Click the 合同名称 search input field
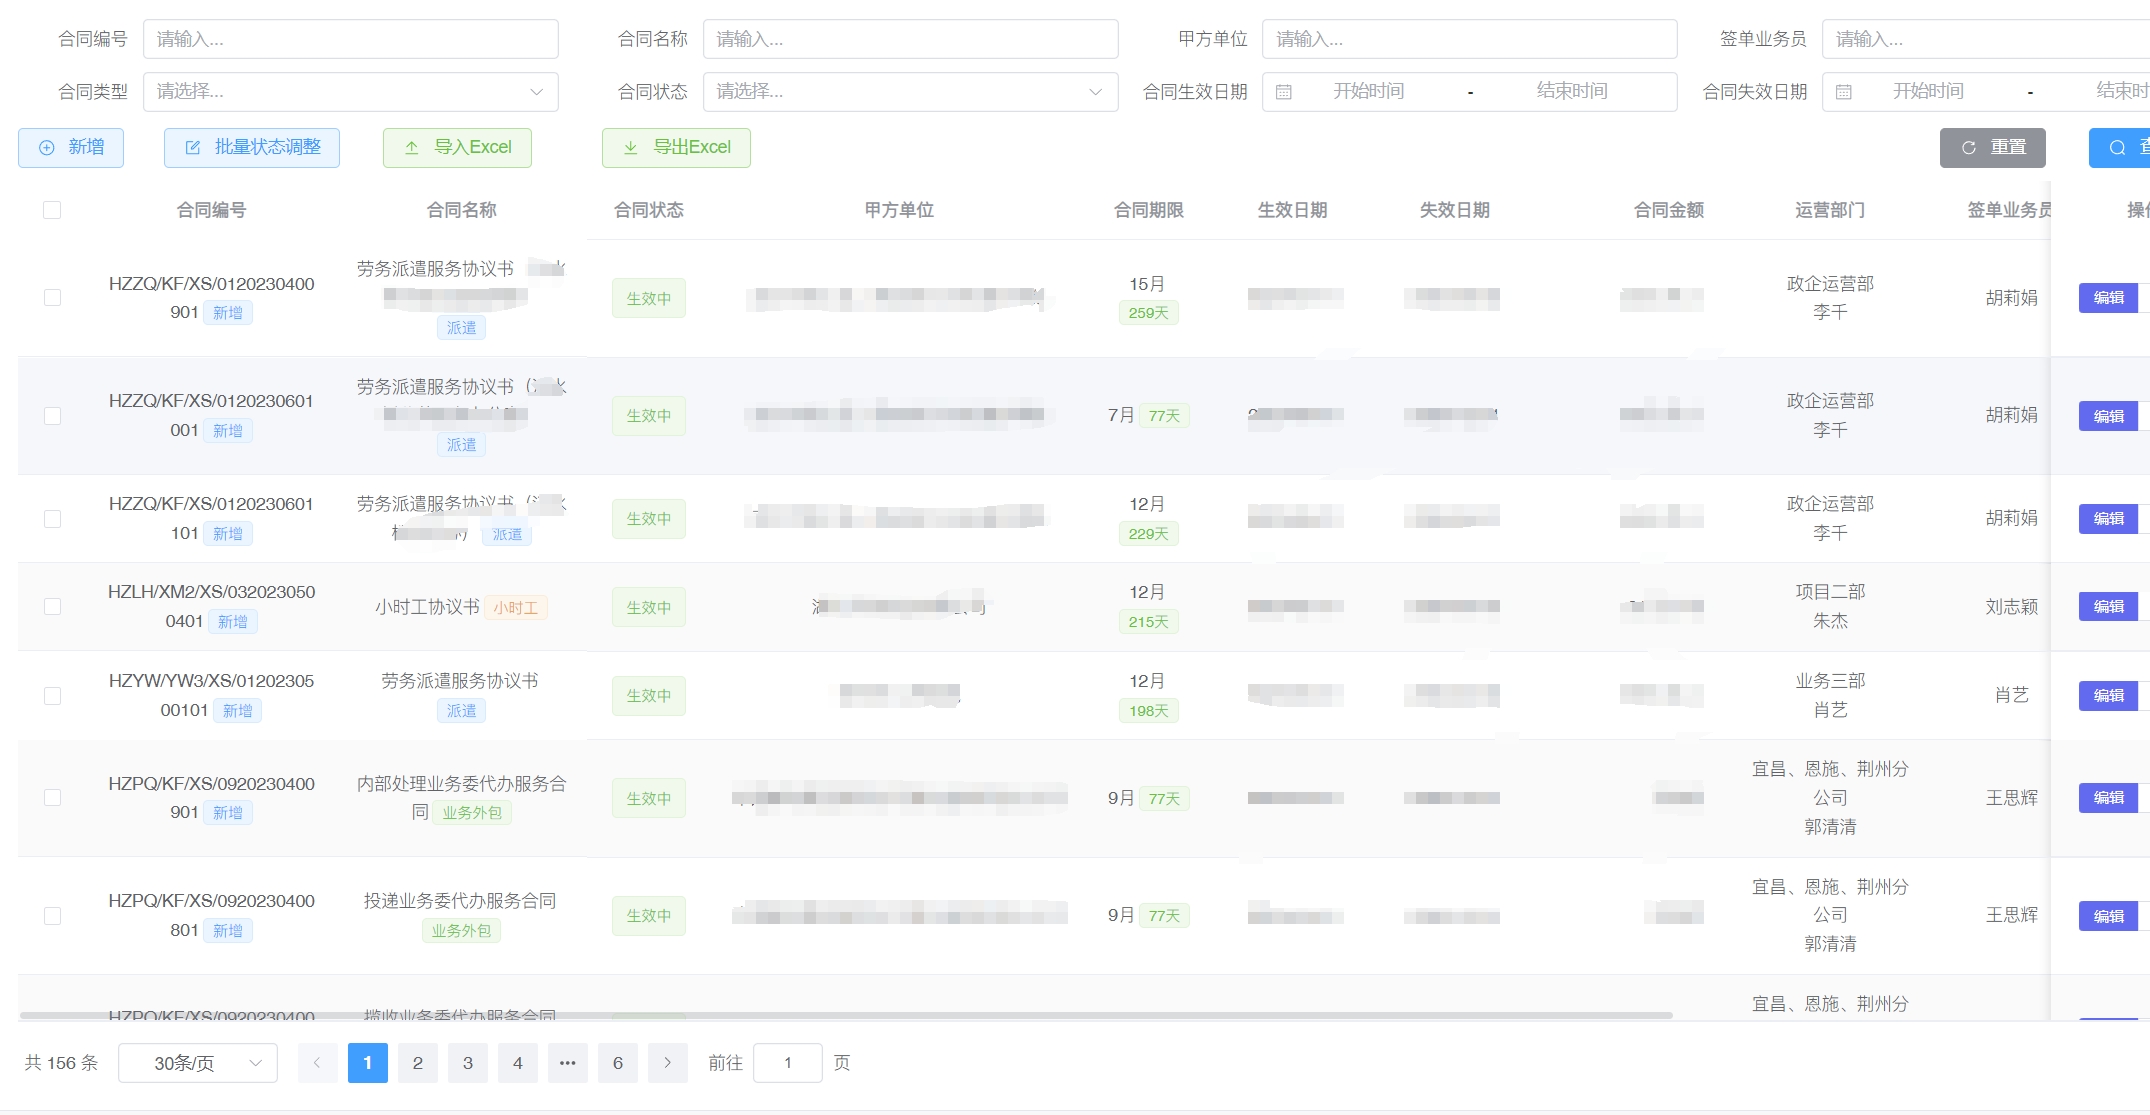2150x1115 pixels. click(910, 39)
